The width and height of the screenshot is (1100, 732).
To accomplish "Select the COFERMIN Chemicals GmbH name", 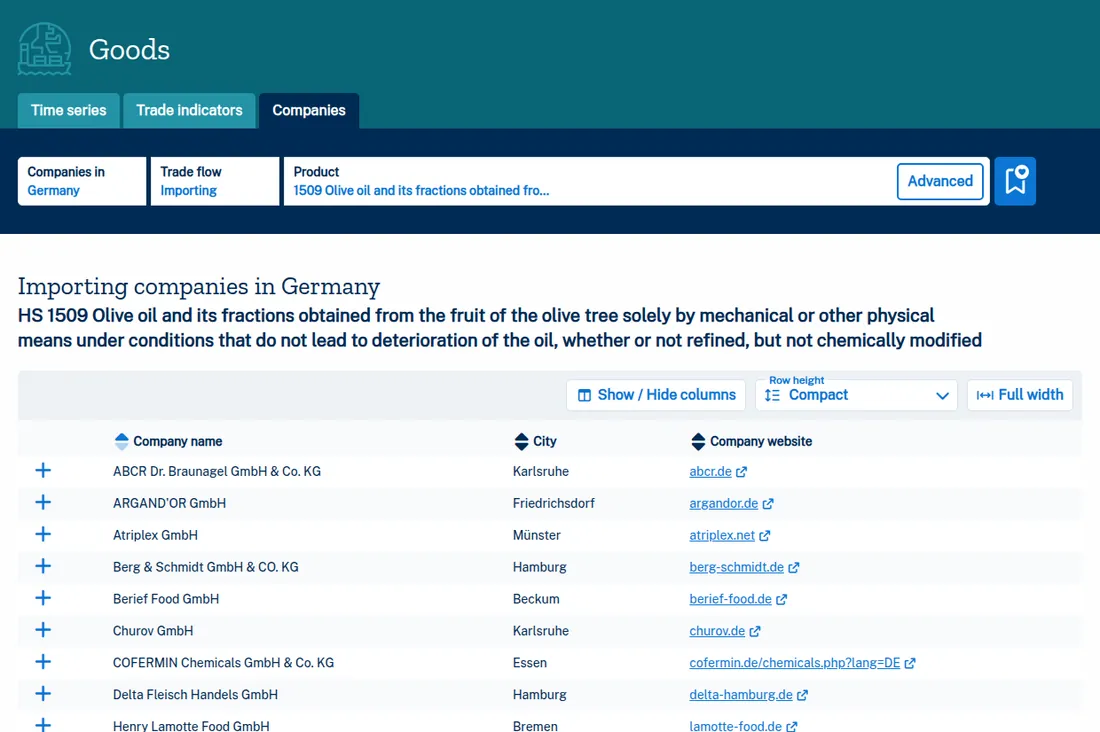I will point(223,663).
